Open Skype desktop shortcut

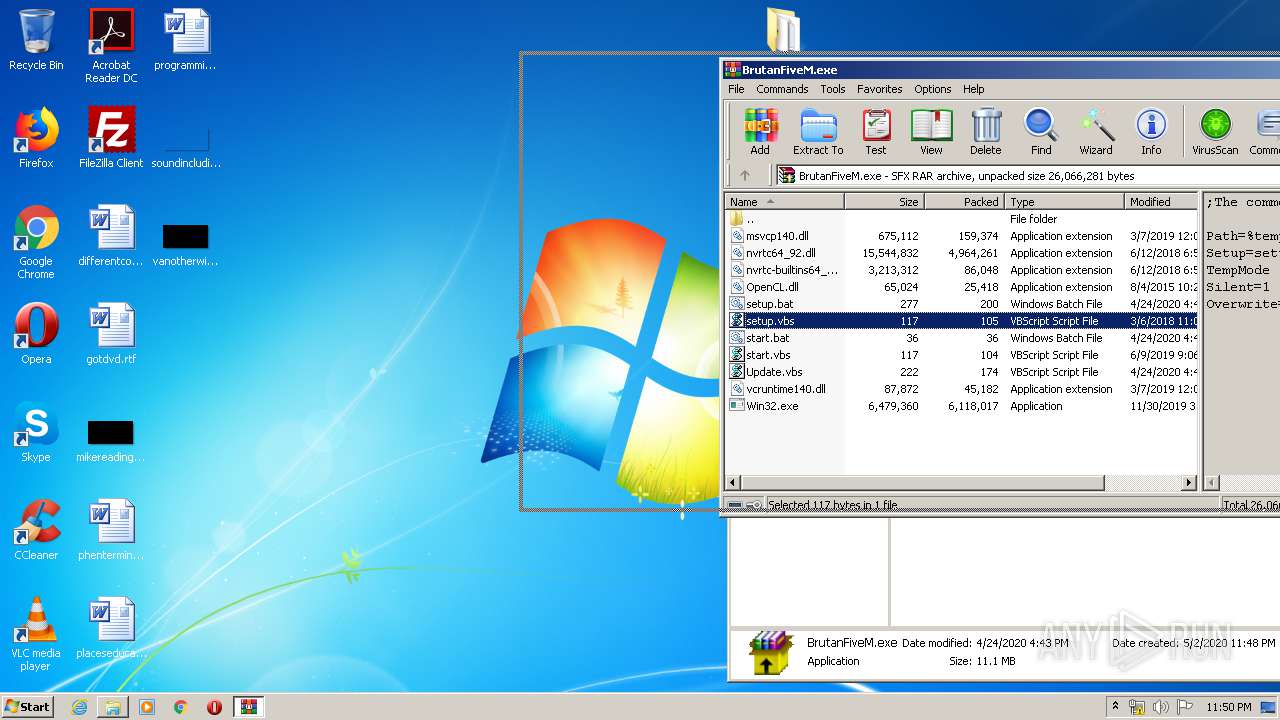[x=36, y=432]
